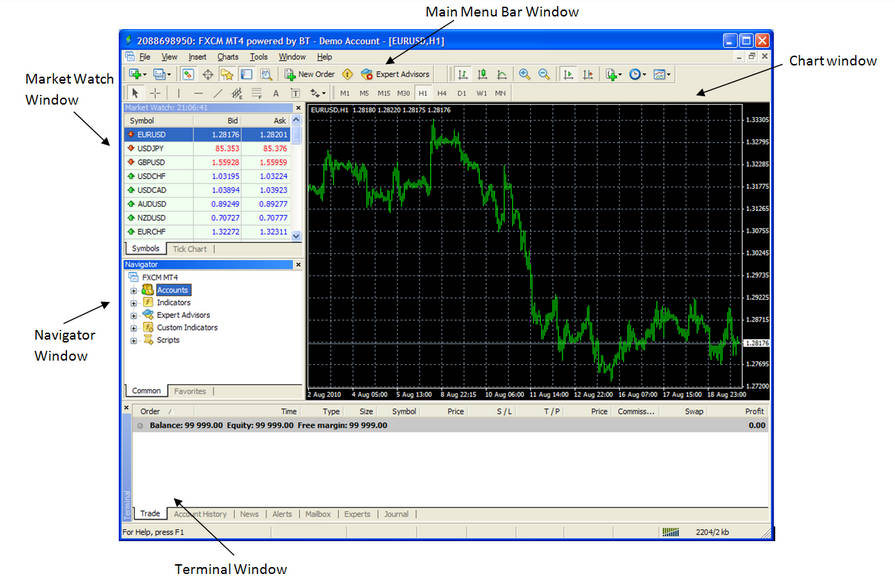Open the Tools menu
The width and height of the screenshot is (895, 576).
point(259,57)
